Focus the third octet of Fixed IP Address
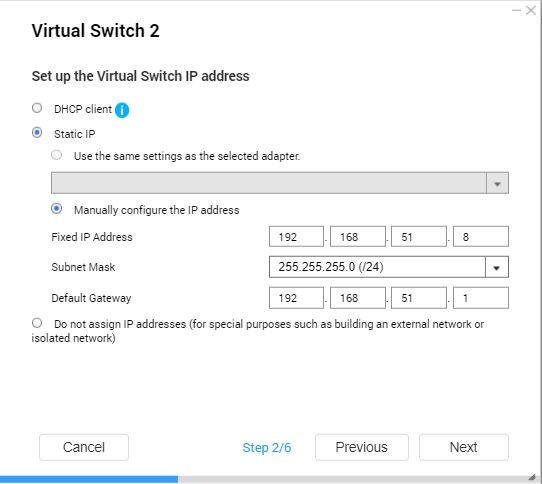Screen dimensions: 542x484 click(x=419, y=236)
